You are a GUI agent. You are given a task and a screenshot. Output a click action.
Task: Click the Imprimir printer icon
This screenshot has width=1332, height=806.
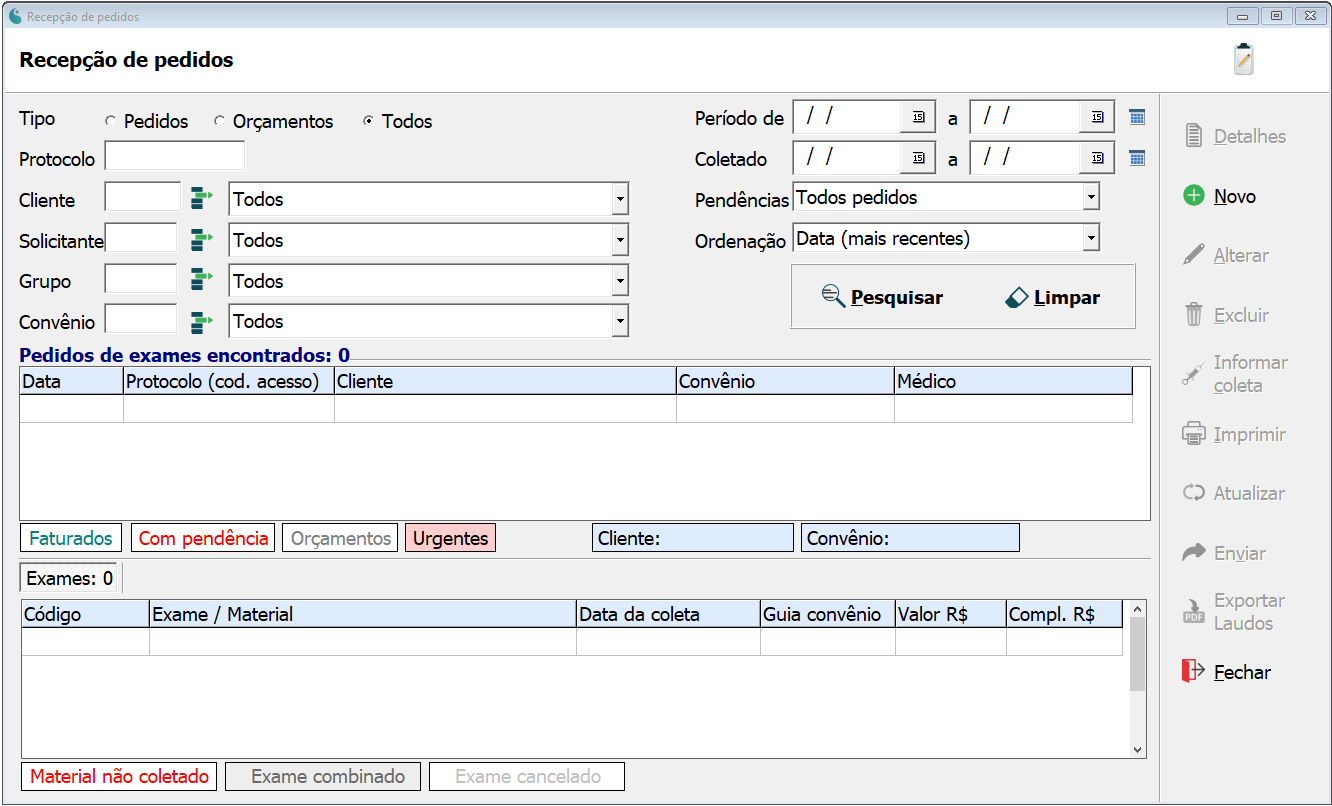click(x=1193, y=434)
